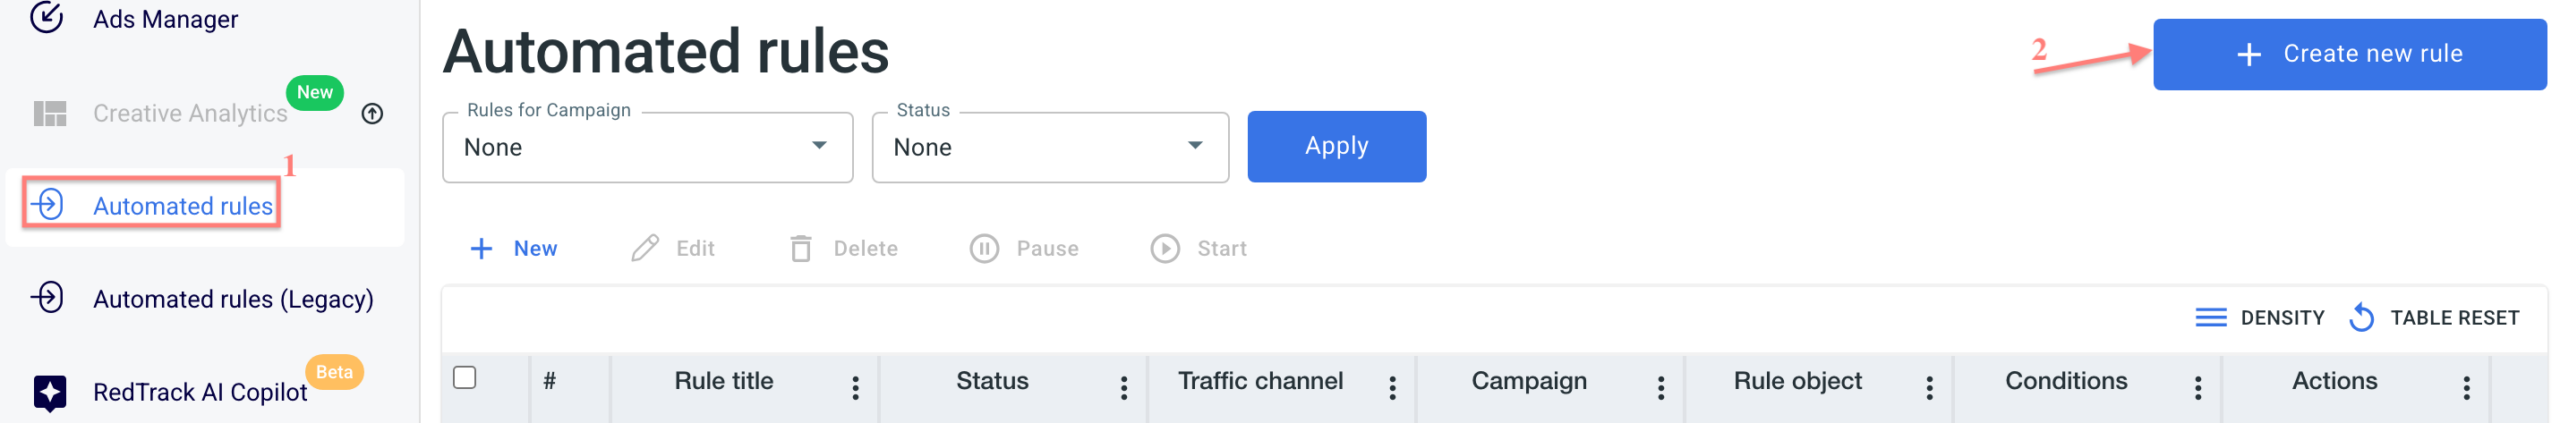2560x423 pixels.
Task: Open the Traffic channel column menu dots
Action: point(1392,388)
